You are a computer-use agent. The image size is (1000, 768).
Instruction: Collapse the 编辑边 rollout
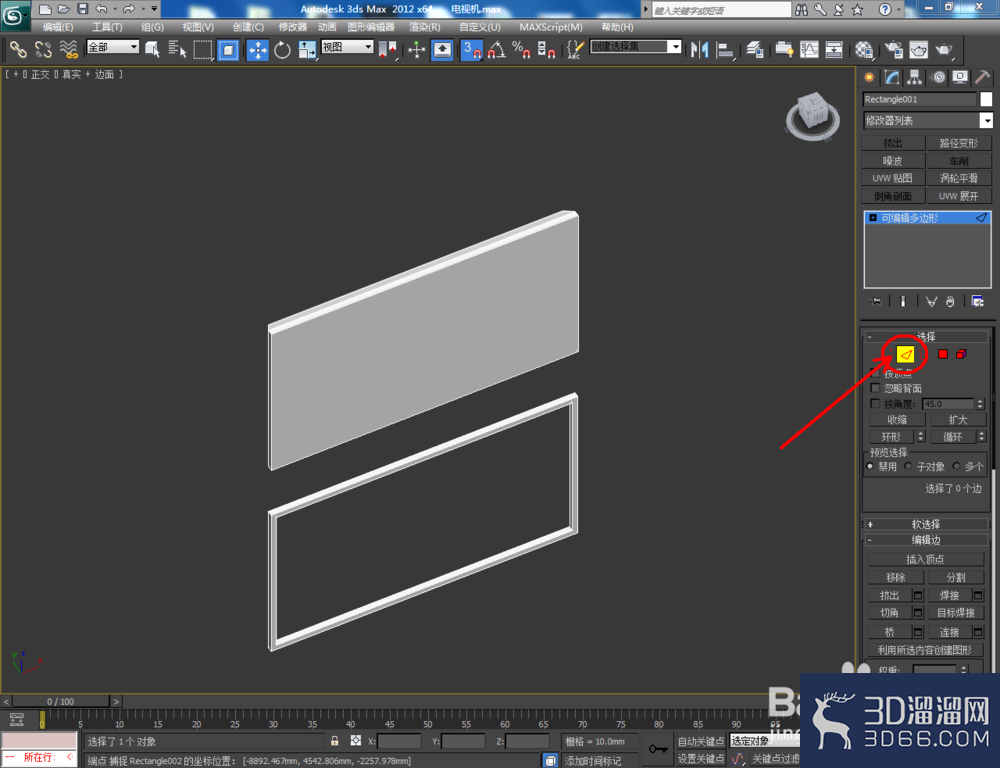point(926,540)
